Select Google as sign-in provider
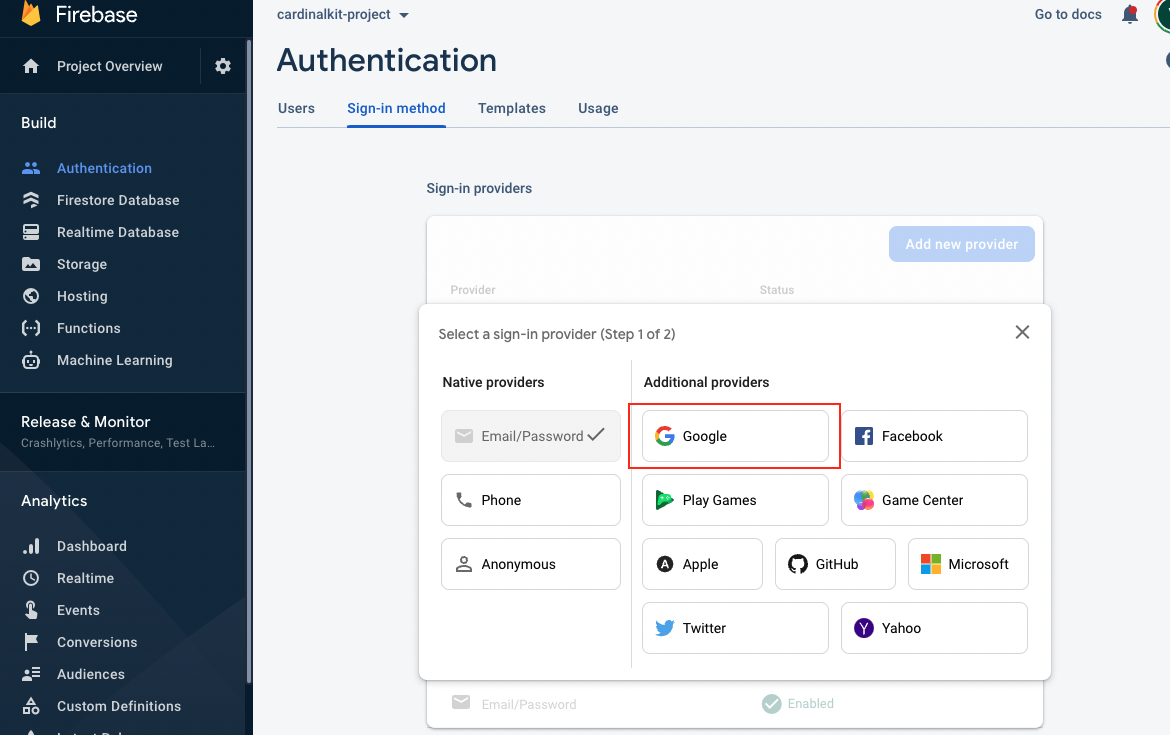 pos(735,436)
